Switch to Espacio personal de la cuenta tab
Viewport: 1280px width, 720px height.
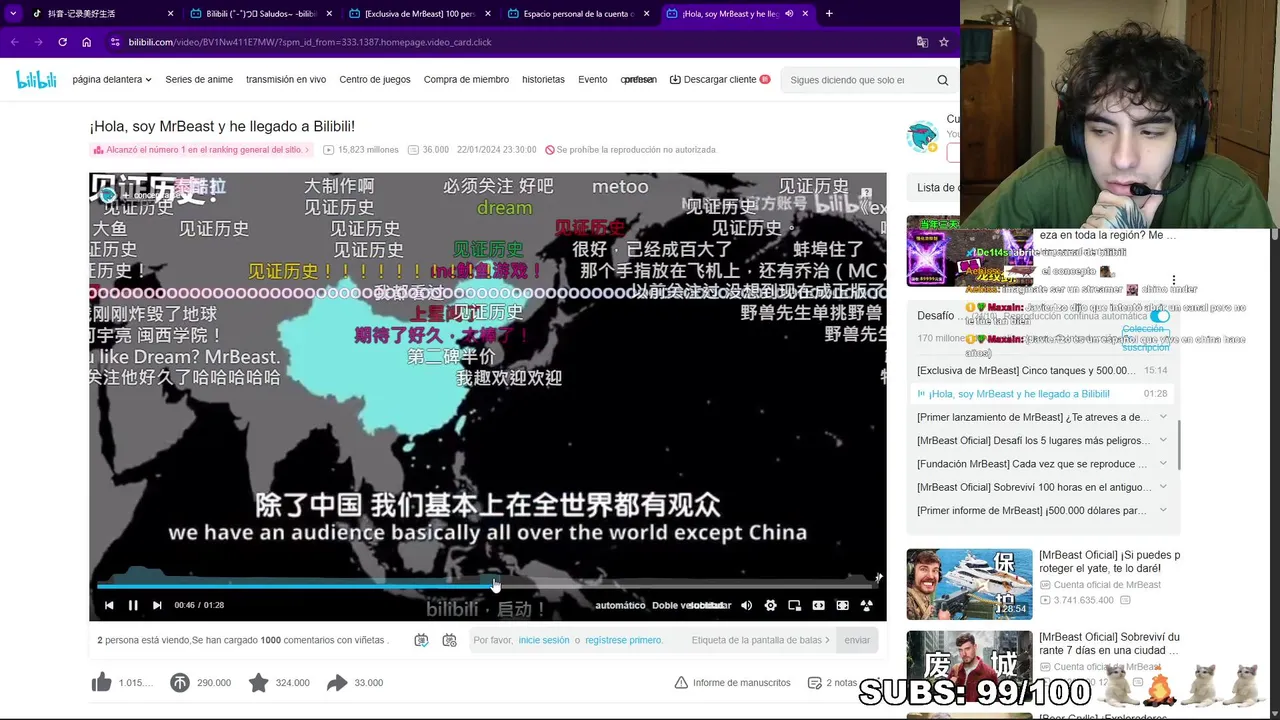(577, 13)
